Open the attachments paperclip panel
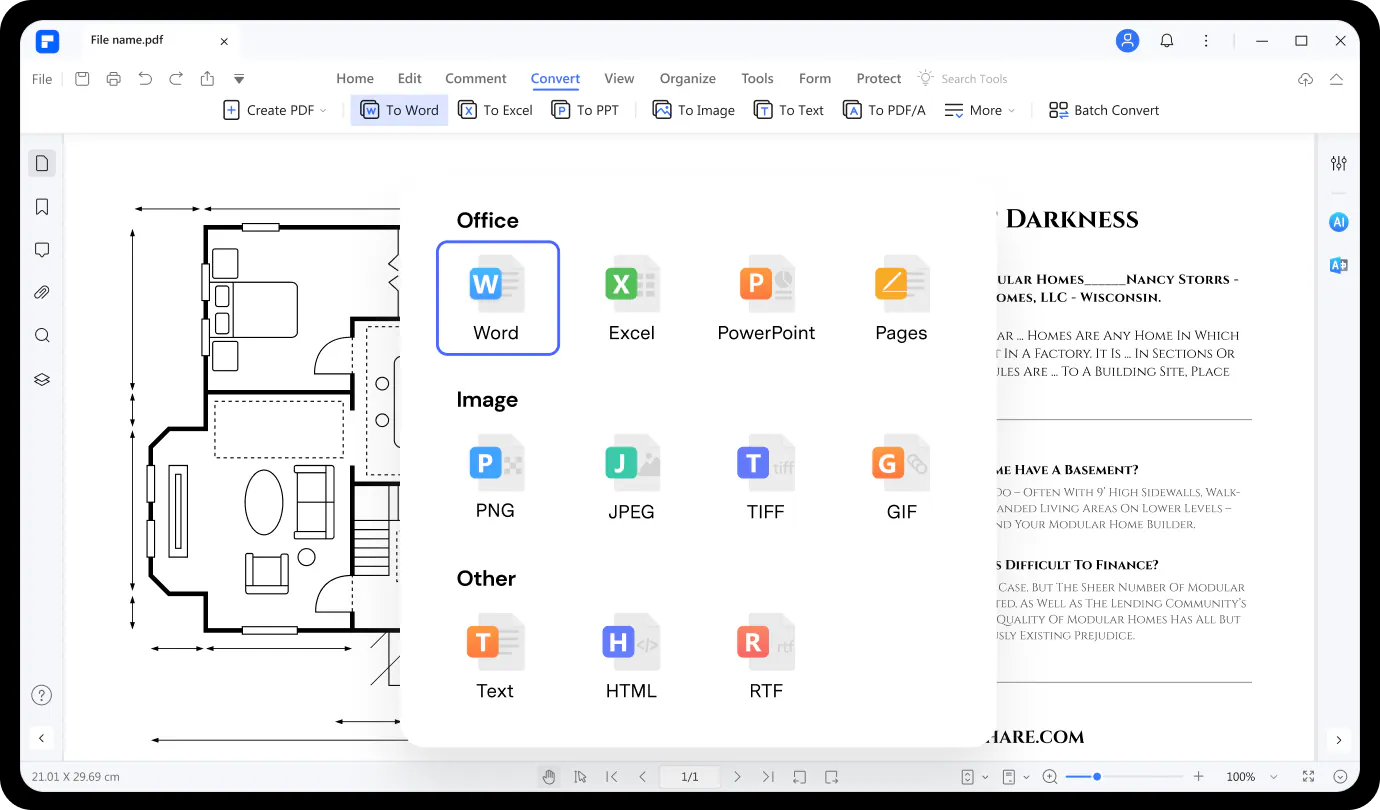This screenshot has height=810, width=1380. tap(42, 293)
